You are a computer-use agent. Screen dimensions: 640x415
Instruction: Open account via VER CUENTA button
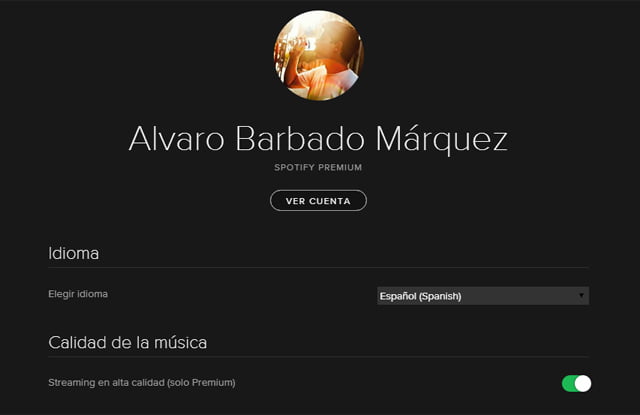pos(318,201)
